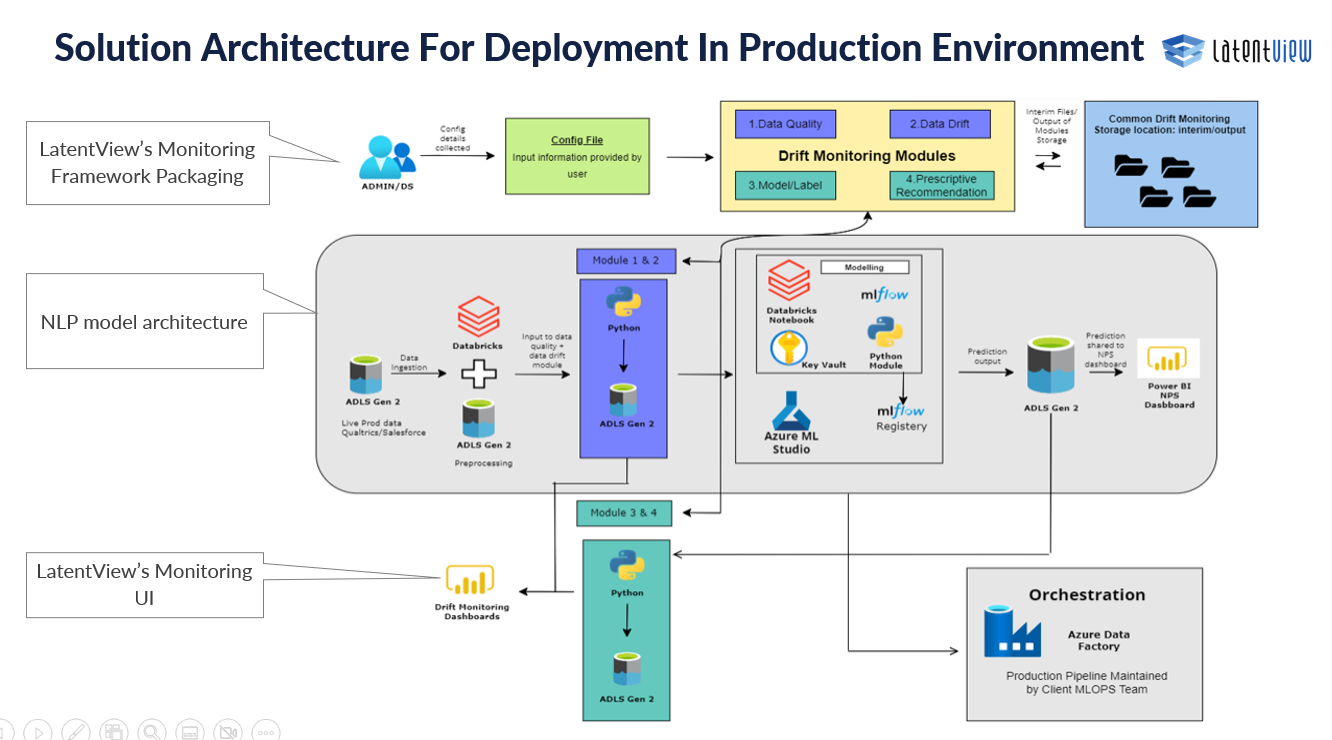Click the ADLS Gen 2 Preprocessing icon
Image resolution: width=1332 pixels, height=740 pixels.
coord(477,418)
